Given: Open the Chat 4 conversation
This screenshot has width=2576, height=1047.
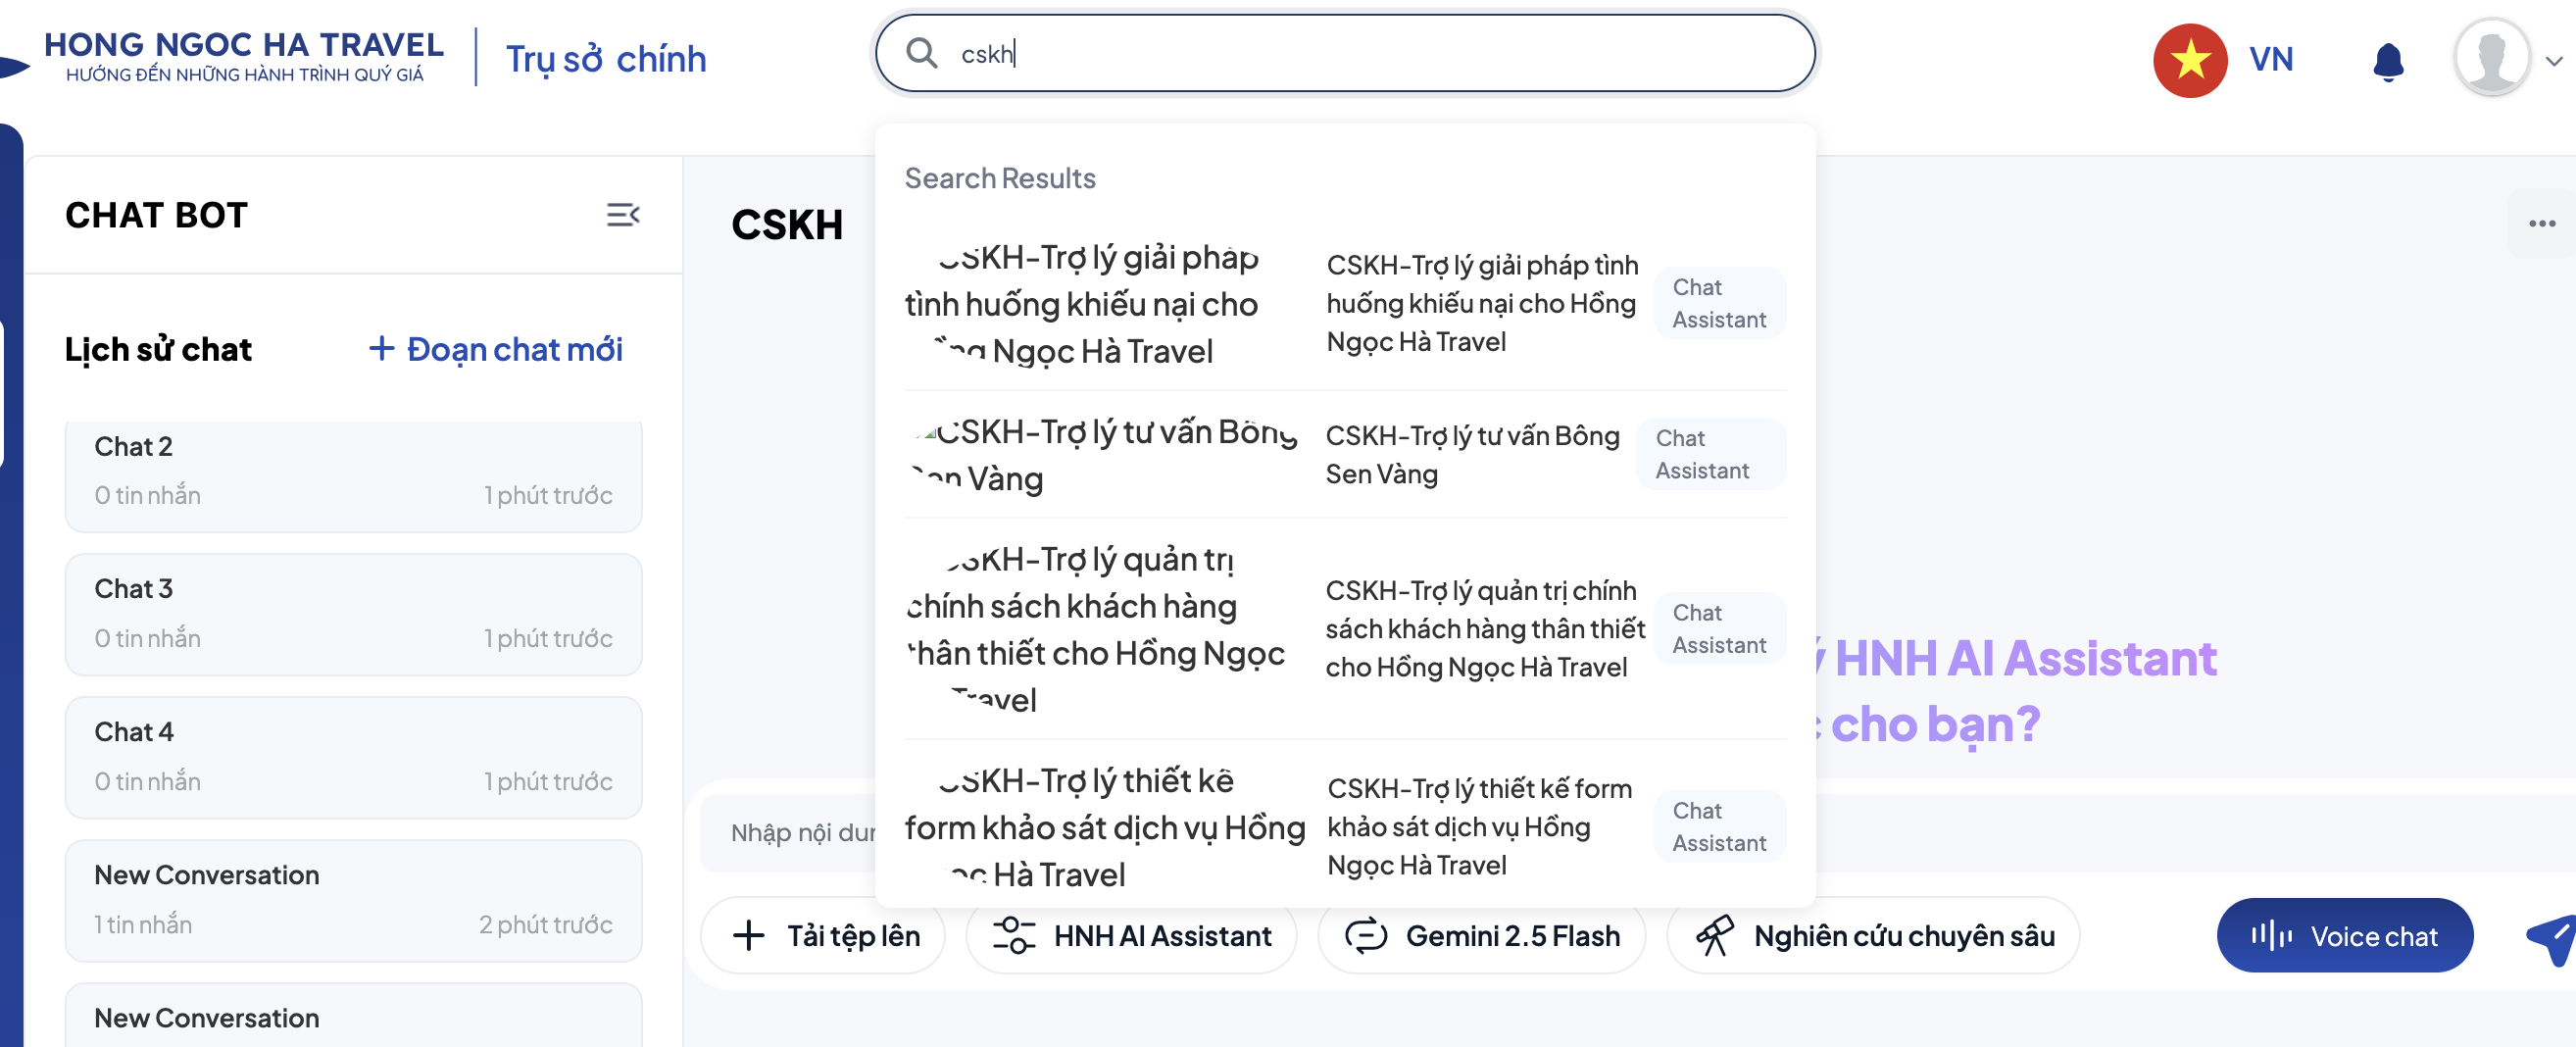Looking at the screenshot, I should pyautogui.click(x=353, y=757).
